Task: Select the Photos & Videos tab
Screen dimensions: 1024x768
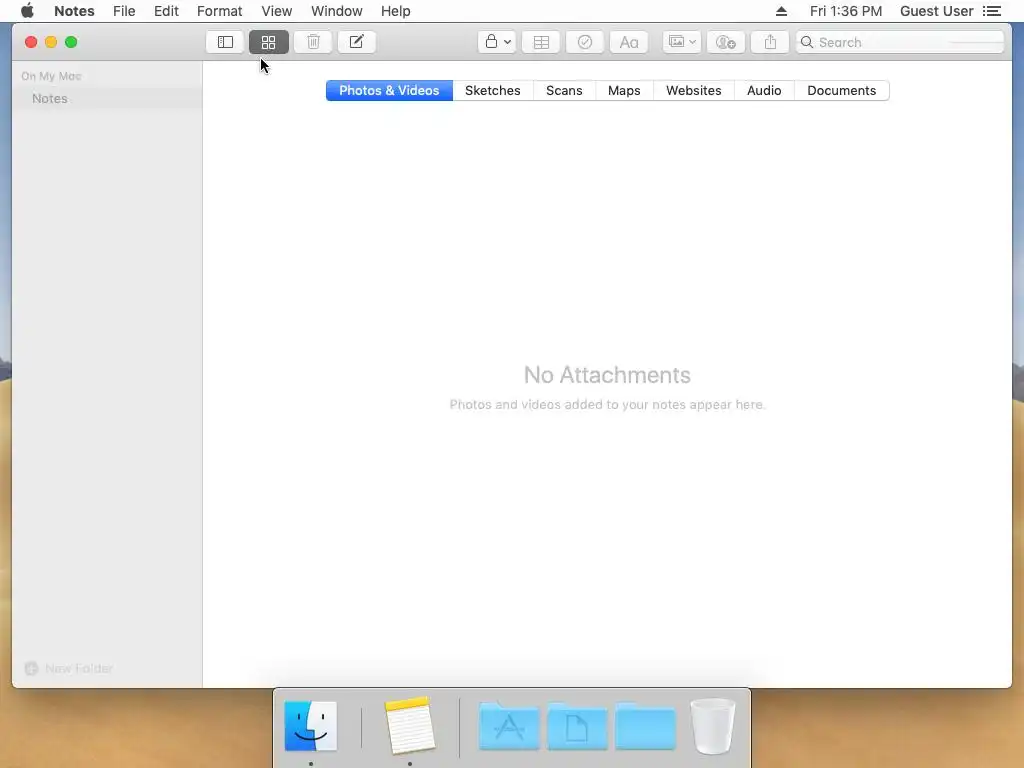Action: click(389, 91)
